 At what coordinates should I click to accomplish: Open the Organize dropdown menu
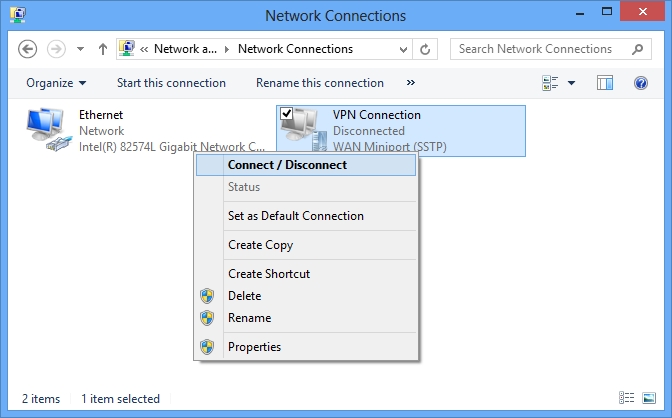[x=56, y=83]
